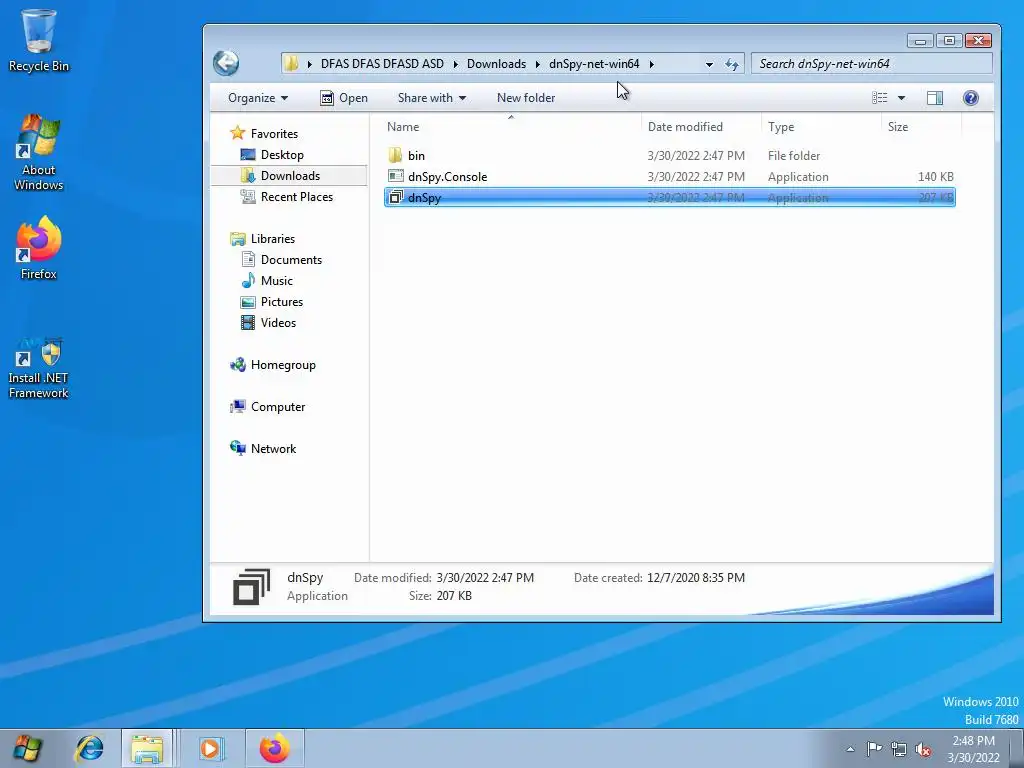The image size is (1024, 768).
Task: Click in the Search dnSpy-net-win64 box
Action: point(871,63)
